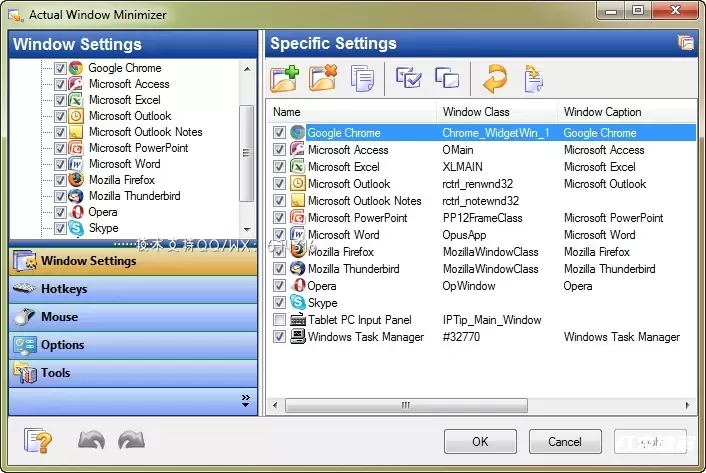
Task: Click the undo arrow icon
Action: point(91,440)
